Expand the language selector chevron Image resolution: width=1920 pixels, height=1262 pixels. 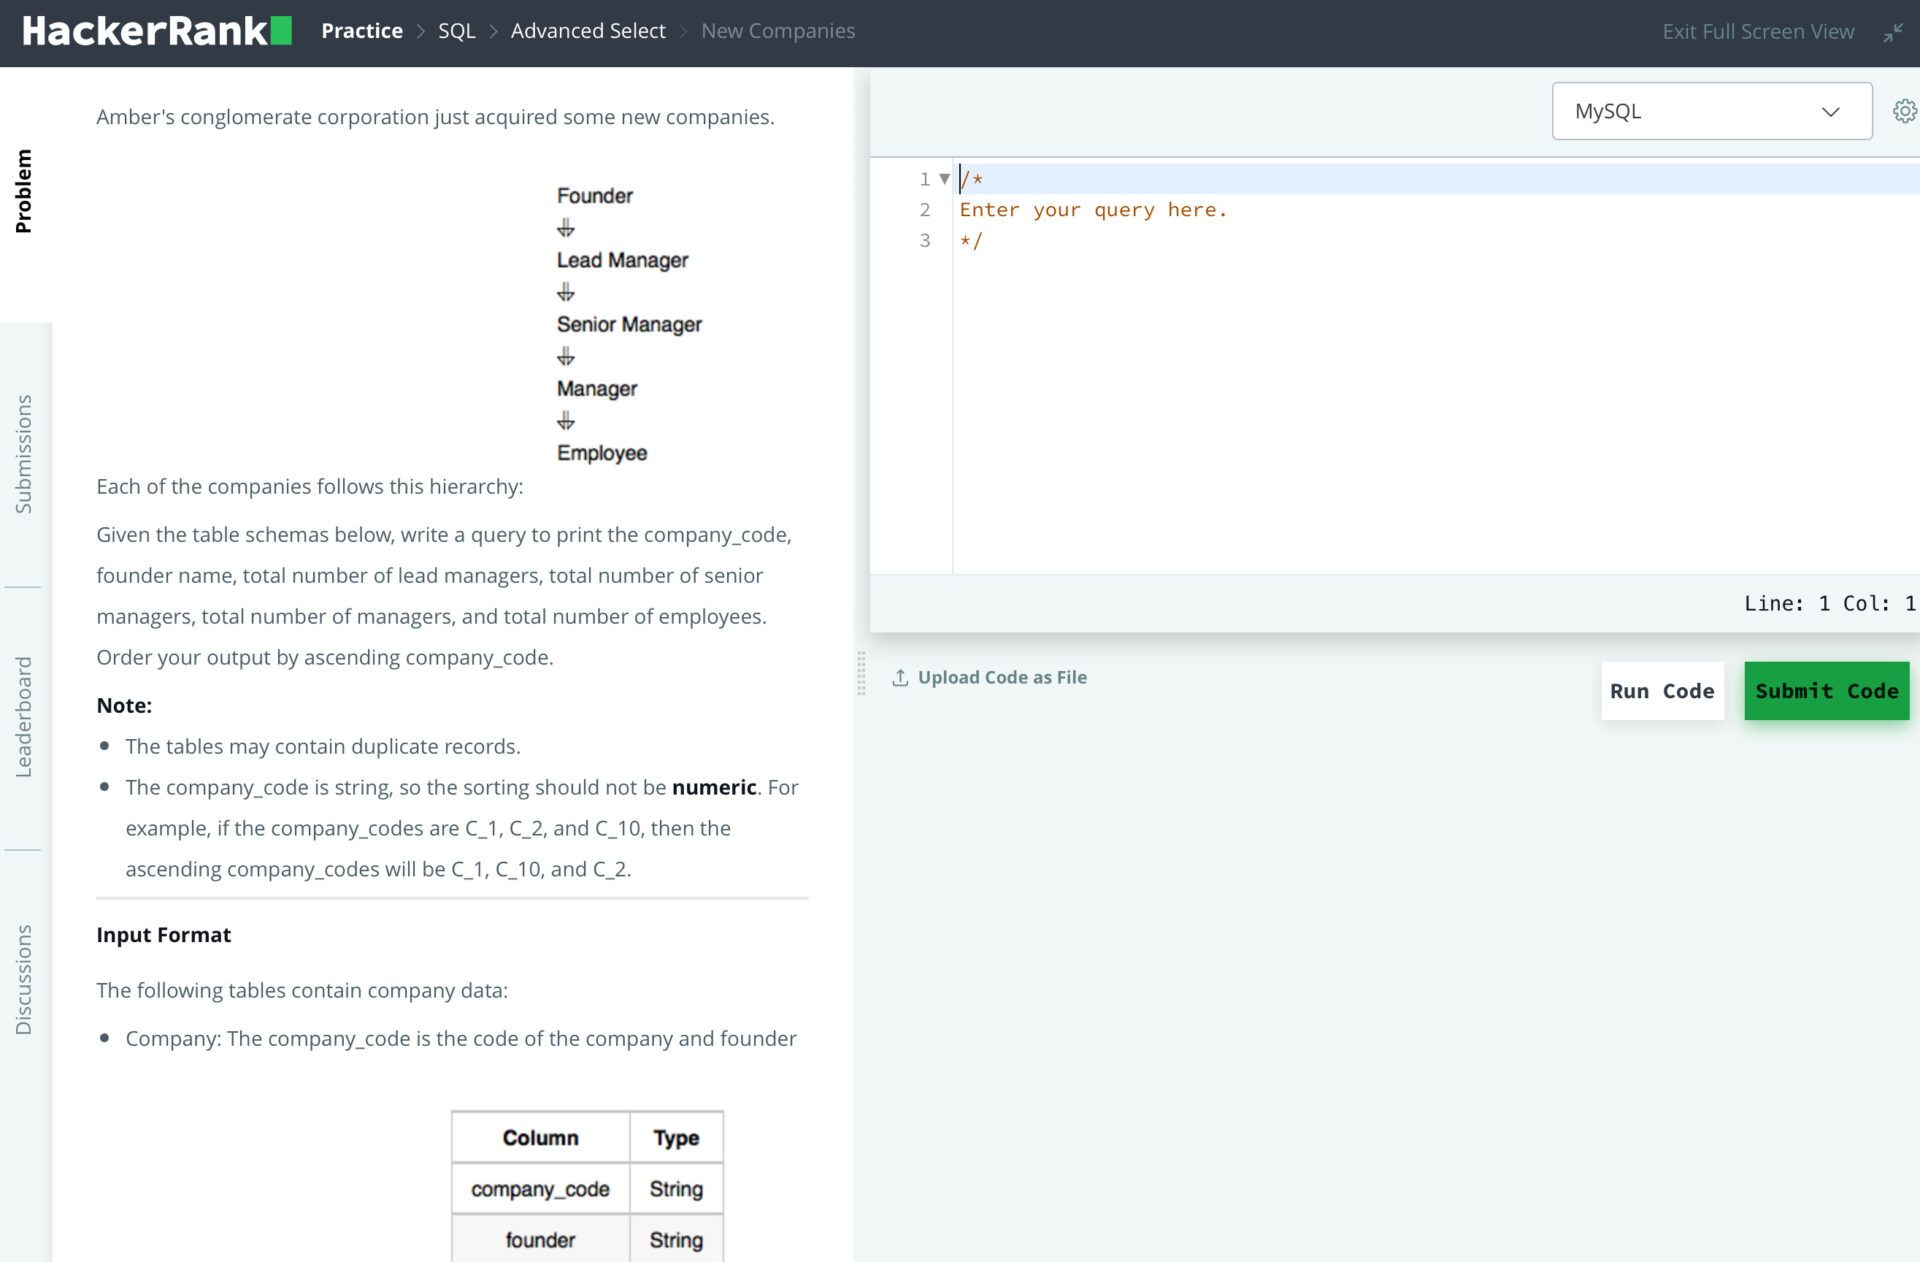[1830, 112]
